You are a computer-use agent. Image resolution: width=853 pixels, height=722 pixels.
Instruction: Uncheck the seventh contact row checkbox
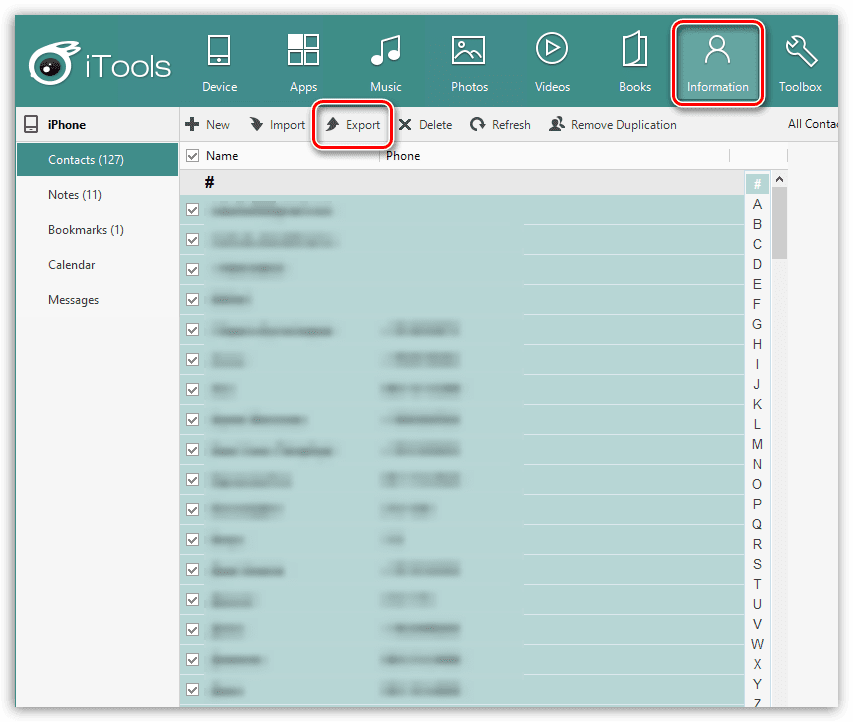pos(193,390)
